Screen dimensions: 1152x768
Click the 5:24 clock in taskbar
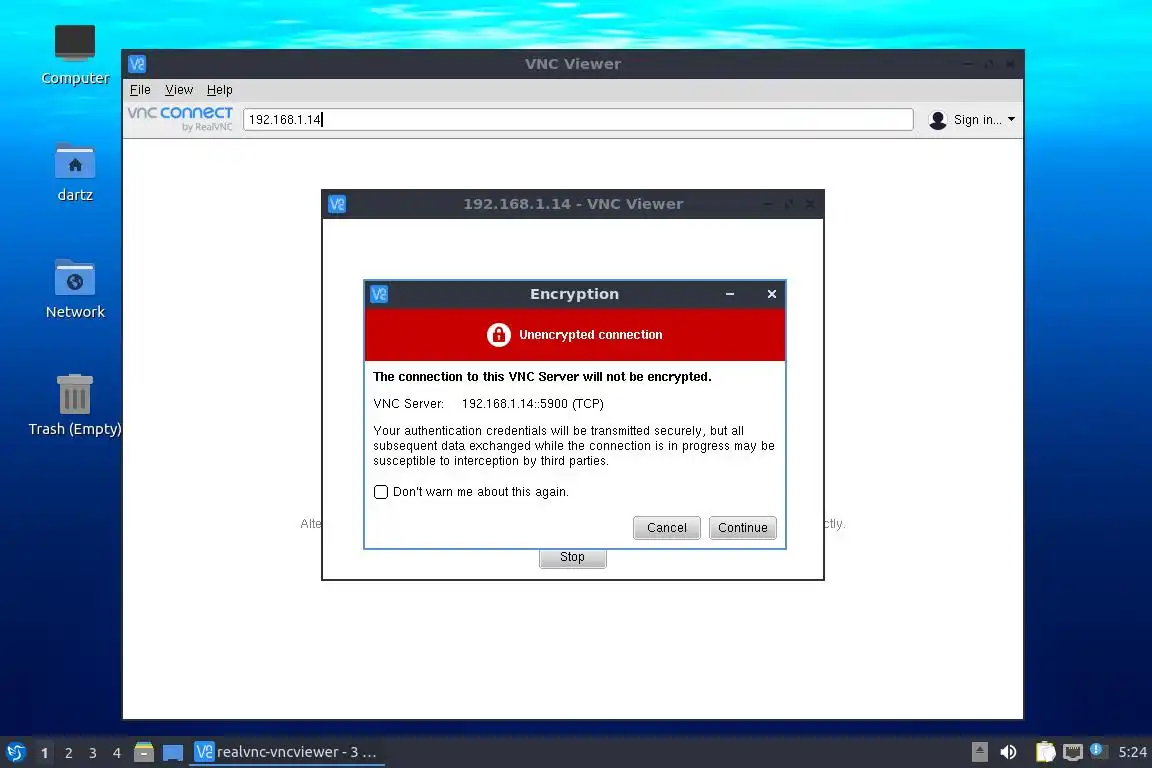(x=1132, y=752)
